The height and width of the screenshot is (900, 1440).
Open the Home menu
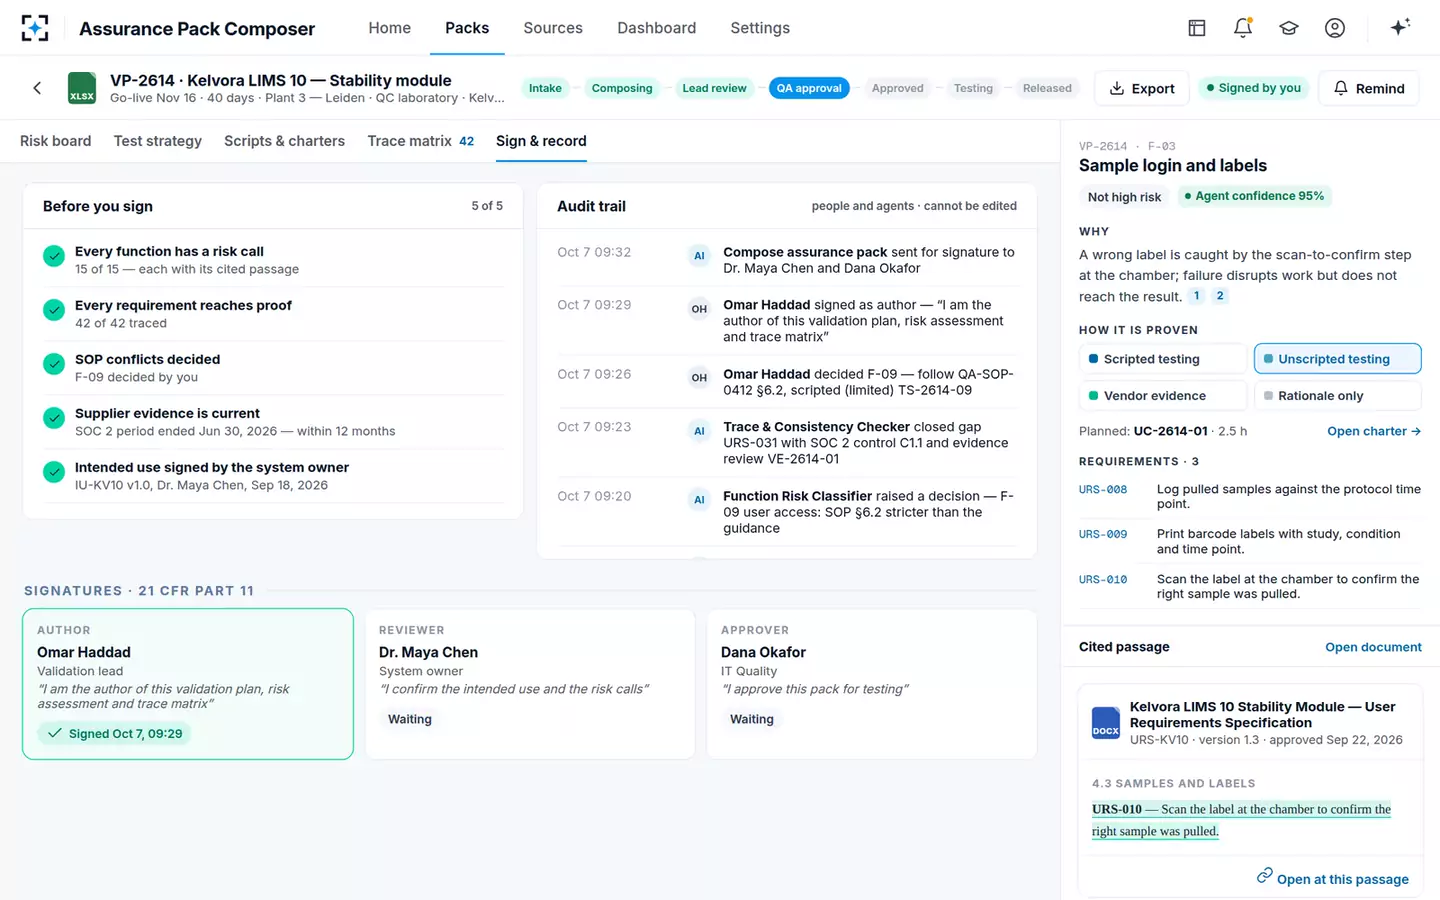(389, 28)
